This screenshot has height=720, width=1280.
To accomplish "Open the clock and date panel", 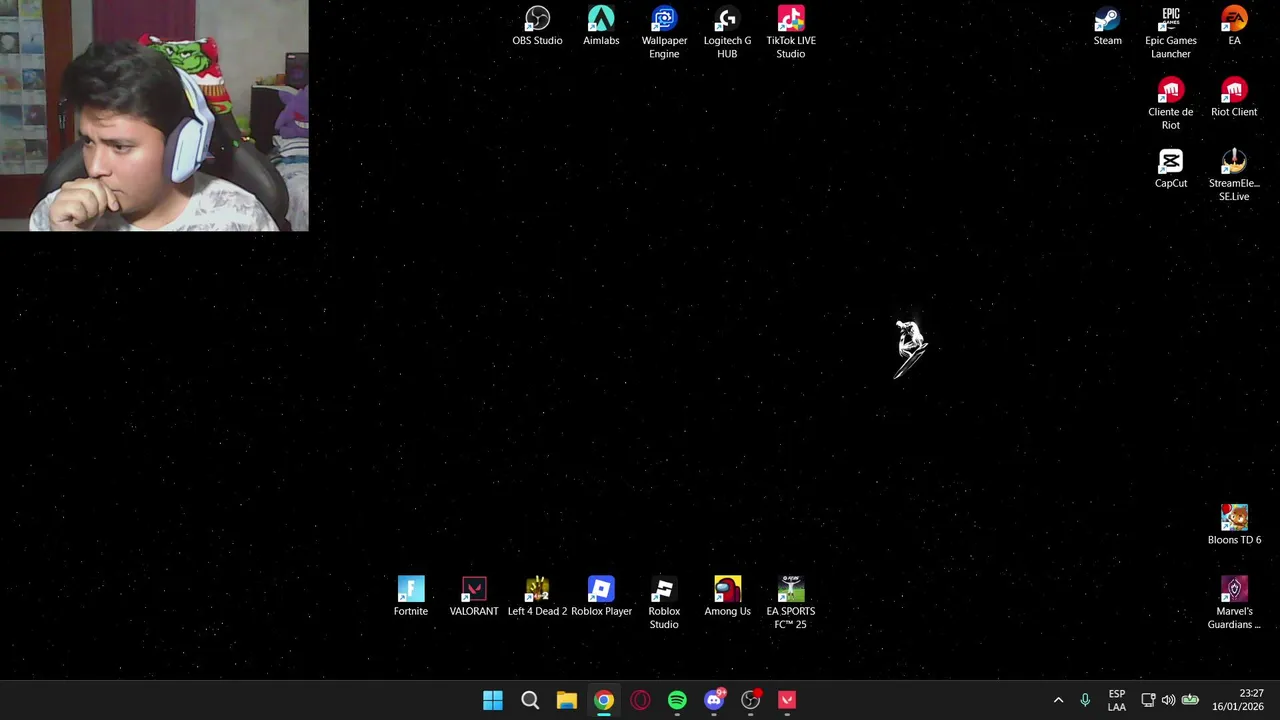I will point(1238,700).
